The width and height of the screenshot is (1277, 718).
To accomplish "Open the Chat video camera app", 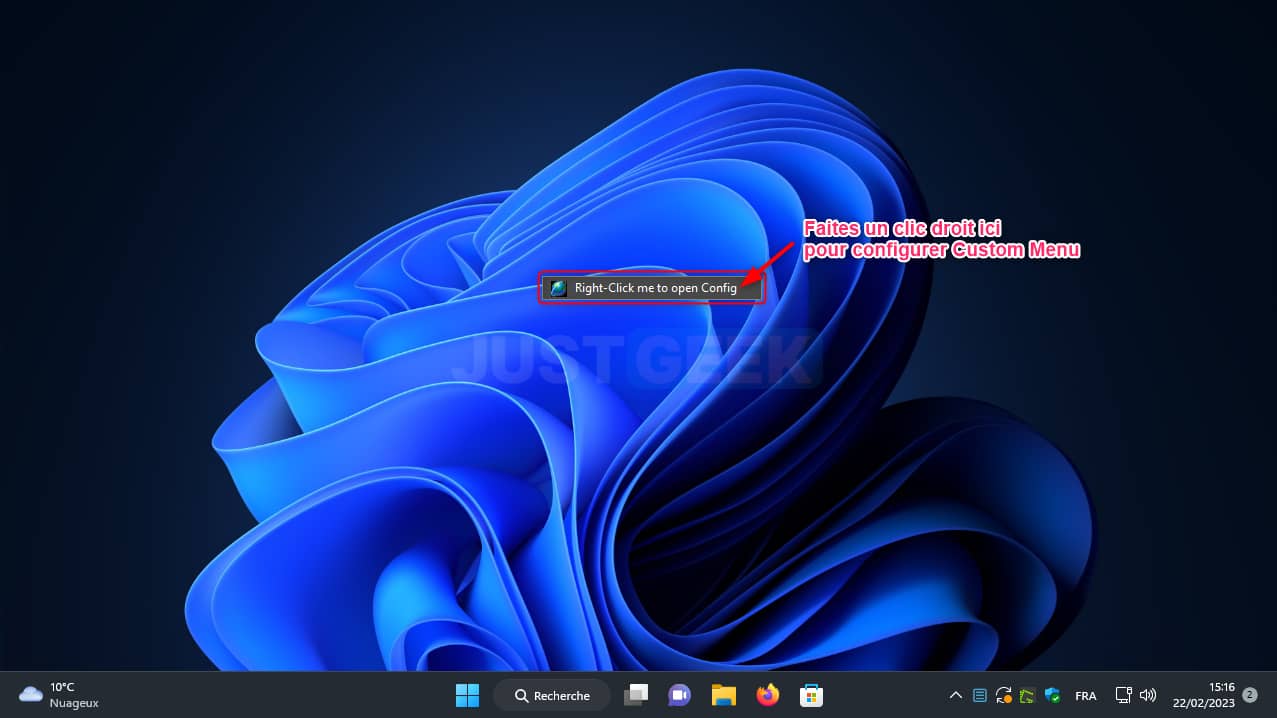I will pyautogui.click(x=680, y=695).
